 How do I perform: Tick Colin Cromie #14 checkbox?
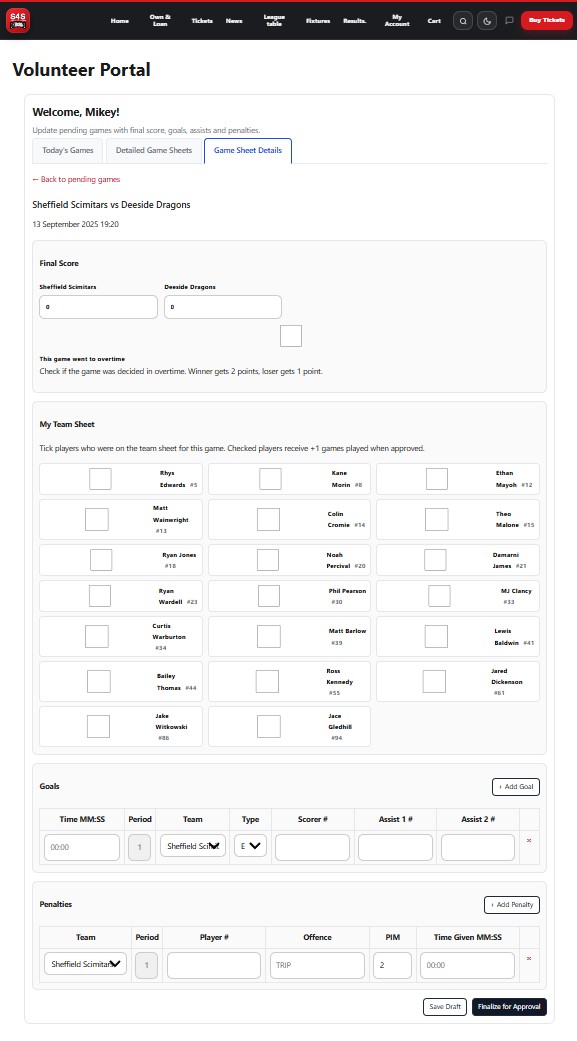[268, 519]
